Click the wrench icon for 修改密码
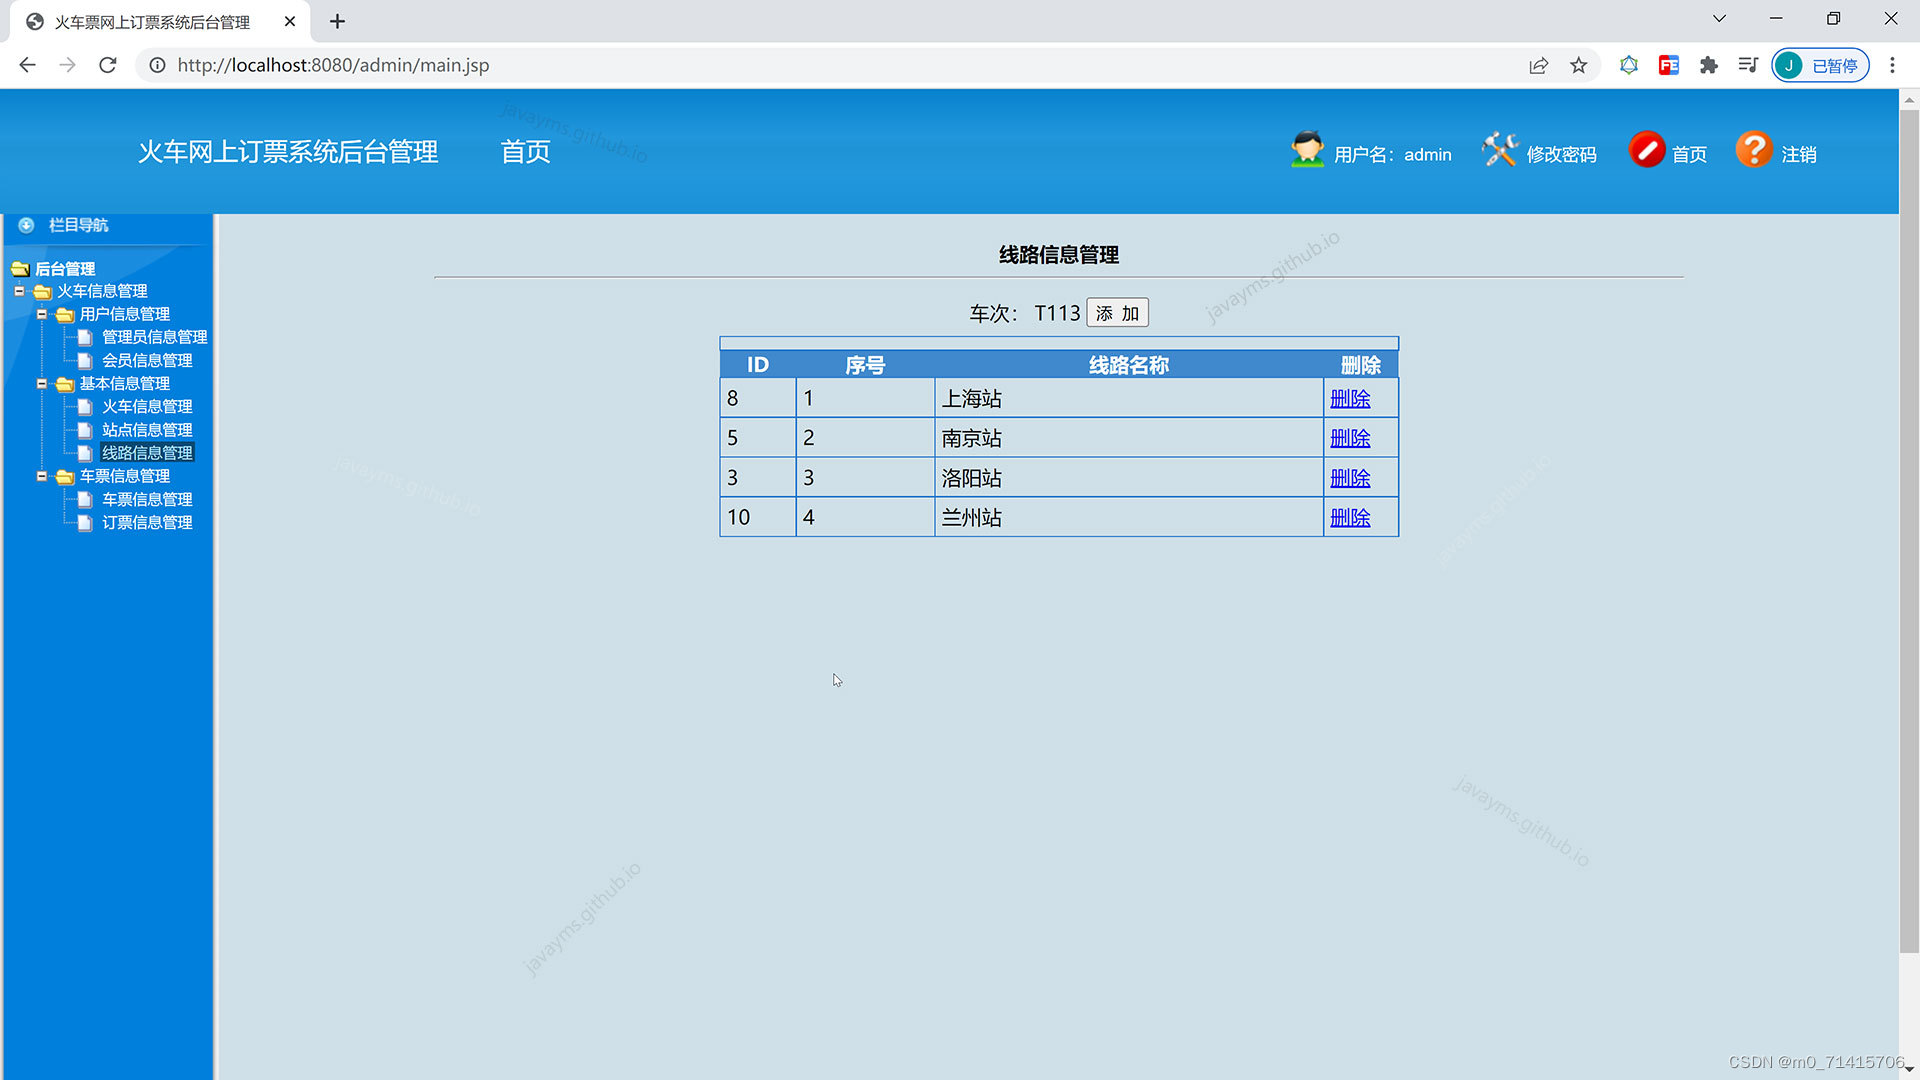 point(1500,150)
